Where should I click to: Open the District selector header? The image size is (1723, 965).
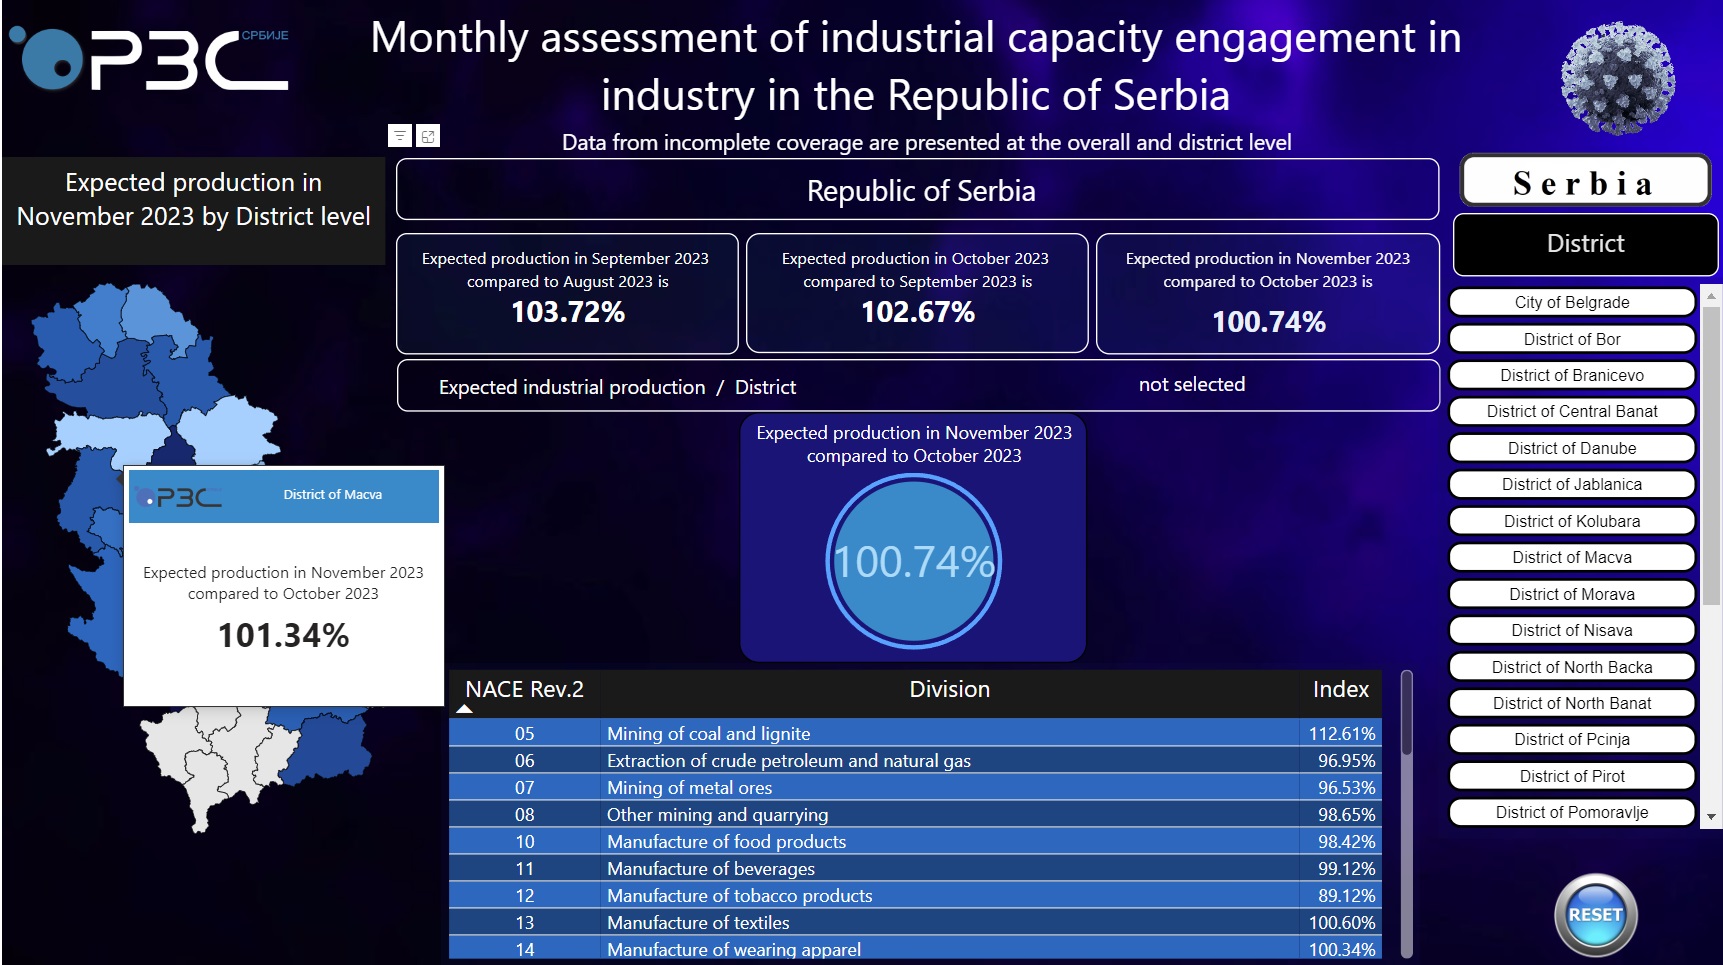[x=1584, y=244]
